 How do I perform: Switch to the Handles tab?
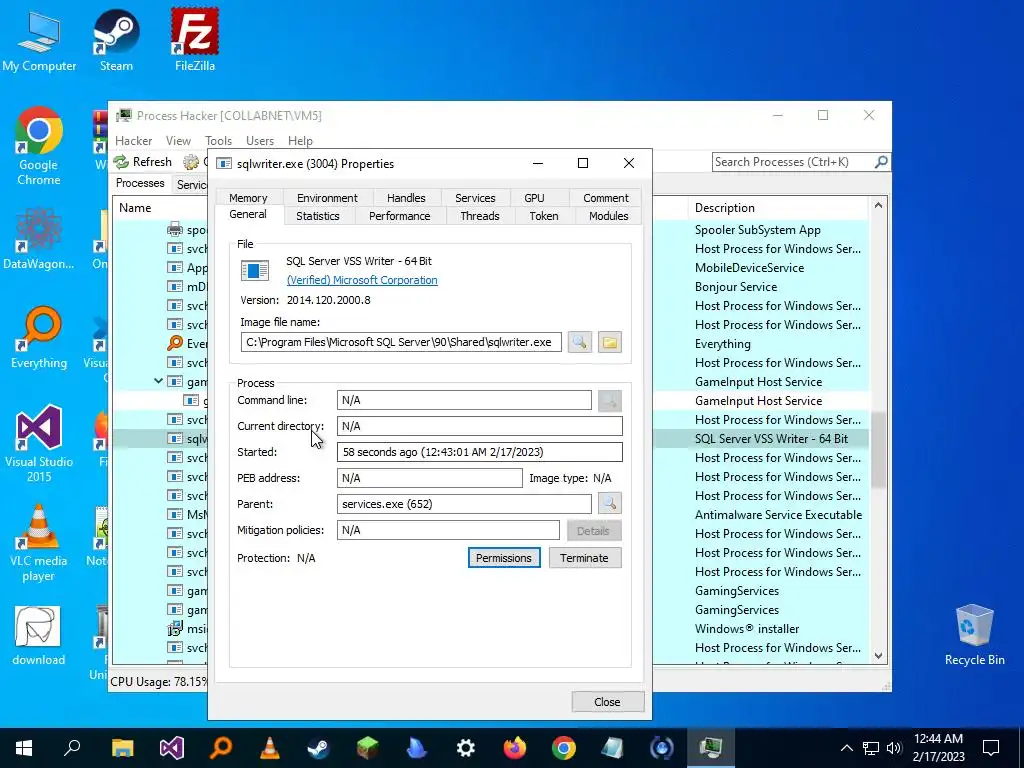tap(406, 198)
